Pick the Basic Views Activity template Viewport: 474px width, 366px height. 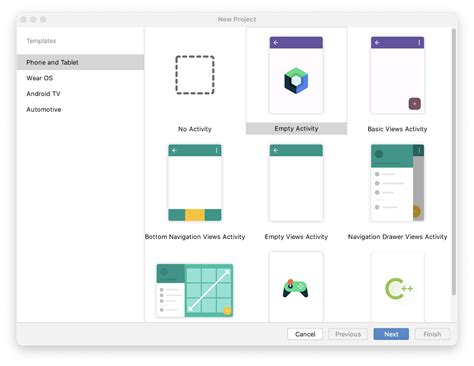coord(397,75)
